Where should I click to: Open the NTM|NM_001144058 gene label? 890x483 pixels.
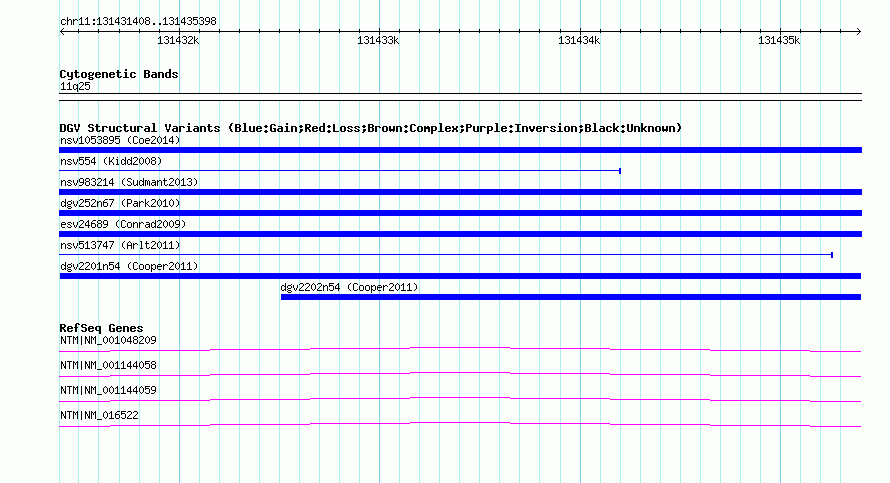tap(108, 366)
